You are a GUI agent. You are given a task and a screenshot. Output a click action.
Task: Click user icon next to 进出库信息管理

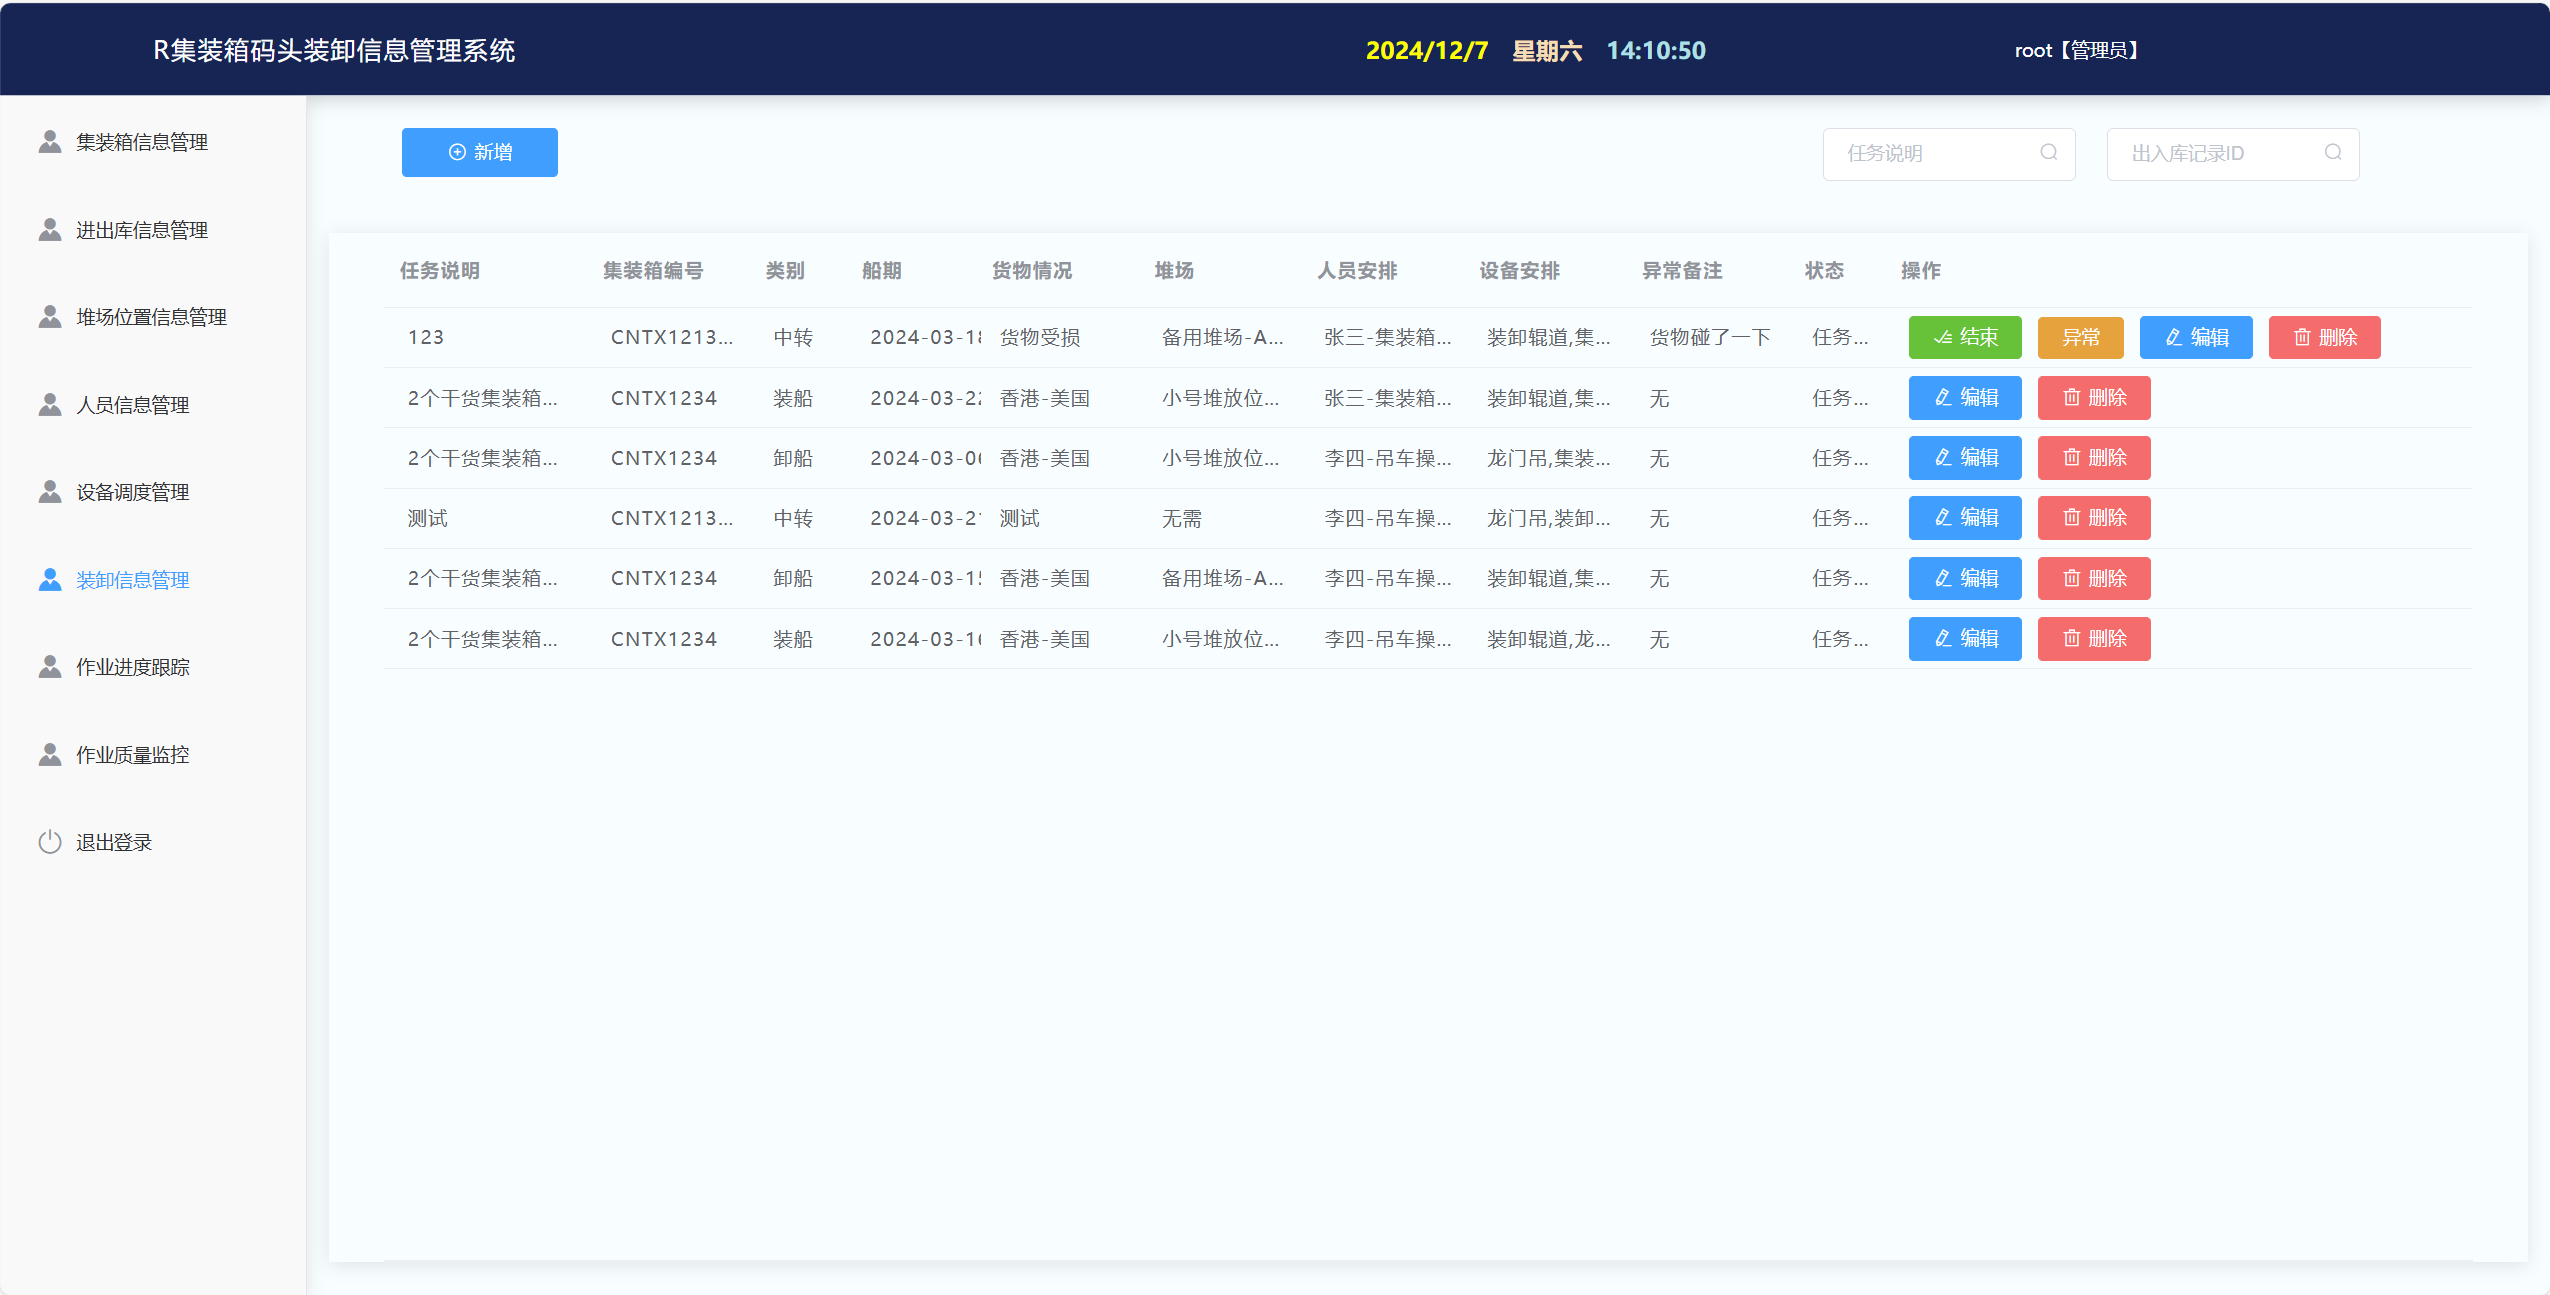[50, 230]
